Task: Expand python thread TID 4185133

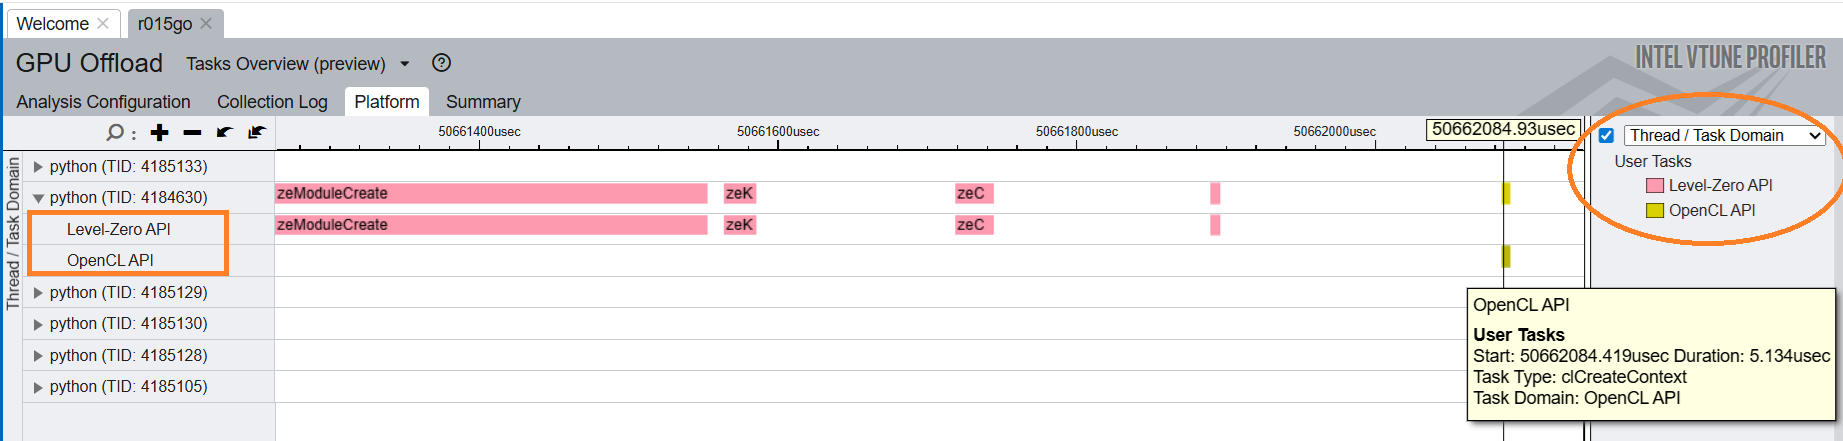Action: (x=38, y=167)
